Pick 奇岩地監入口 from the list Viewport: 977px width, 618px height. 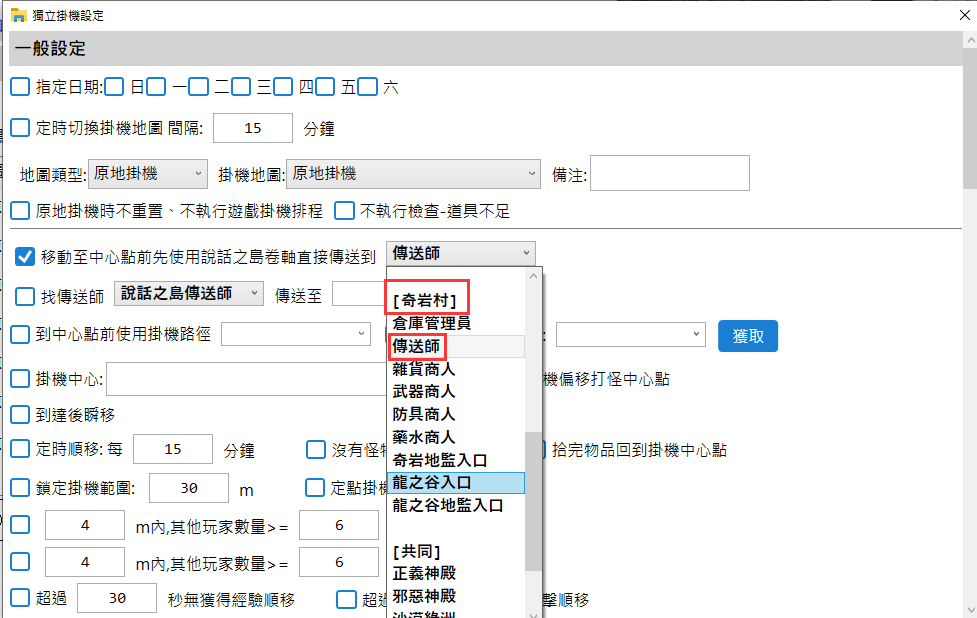click(439, 460)
